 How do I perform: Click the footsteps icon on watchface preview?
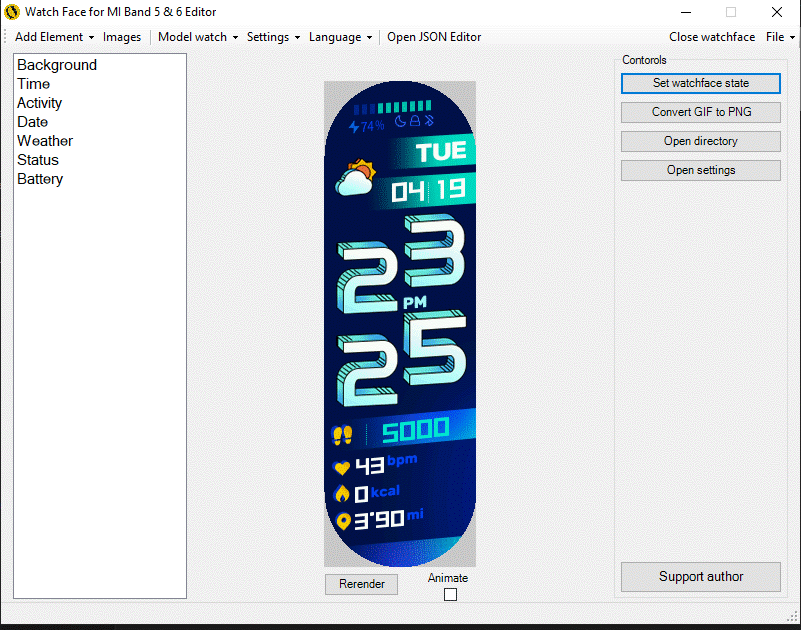pyautogui.click(x=343, y=435)
